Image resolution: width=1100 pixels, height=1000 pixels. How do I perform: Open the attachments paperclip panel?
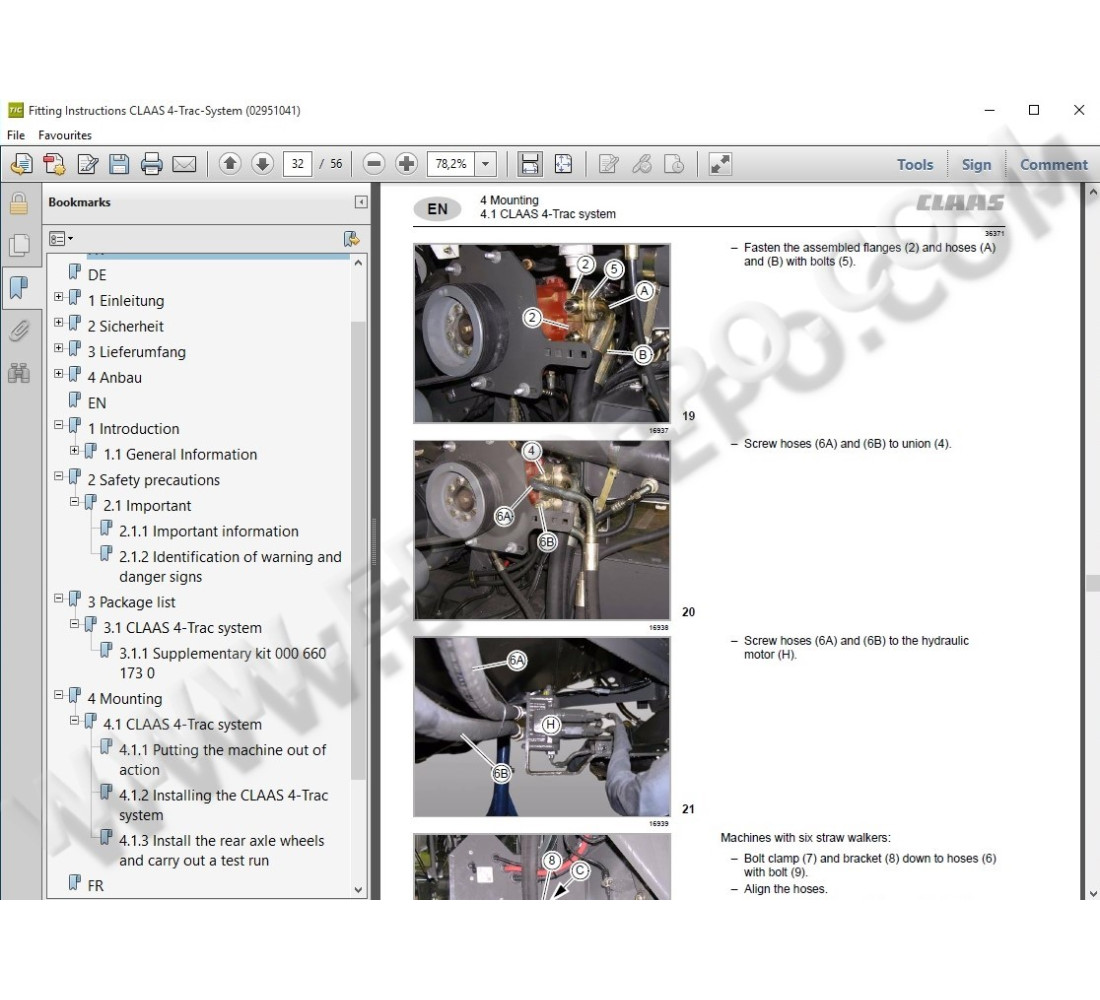(x=19, y=331)
